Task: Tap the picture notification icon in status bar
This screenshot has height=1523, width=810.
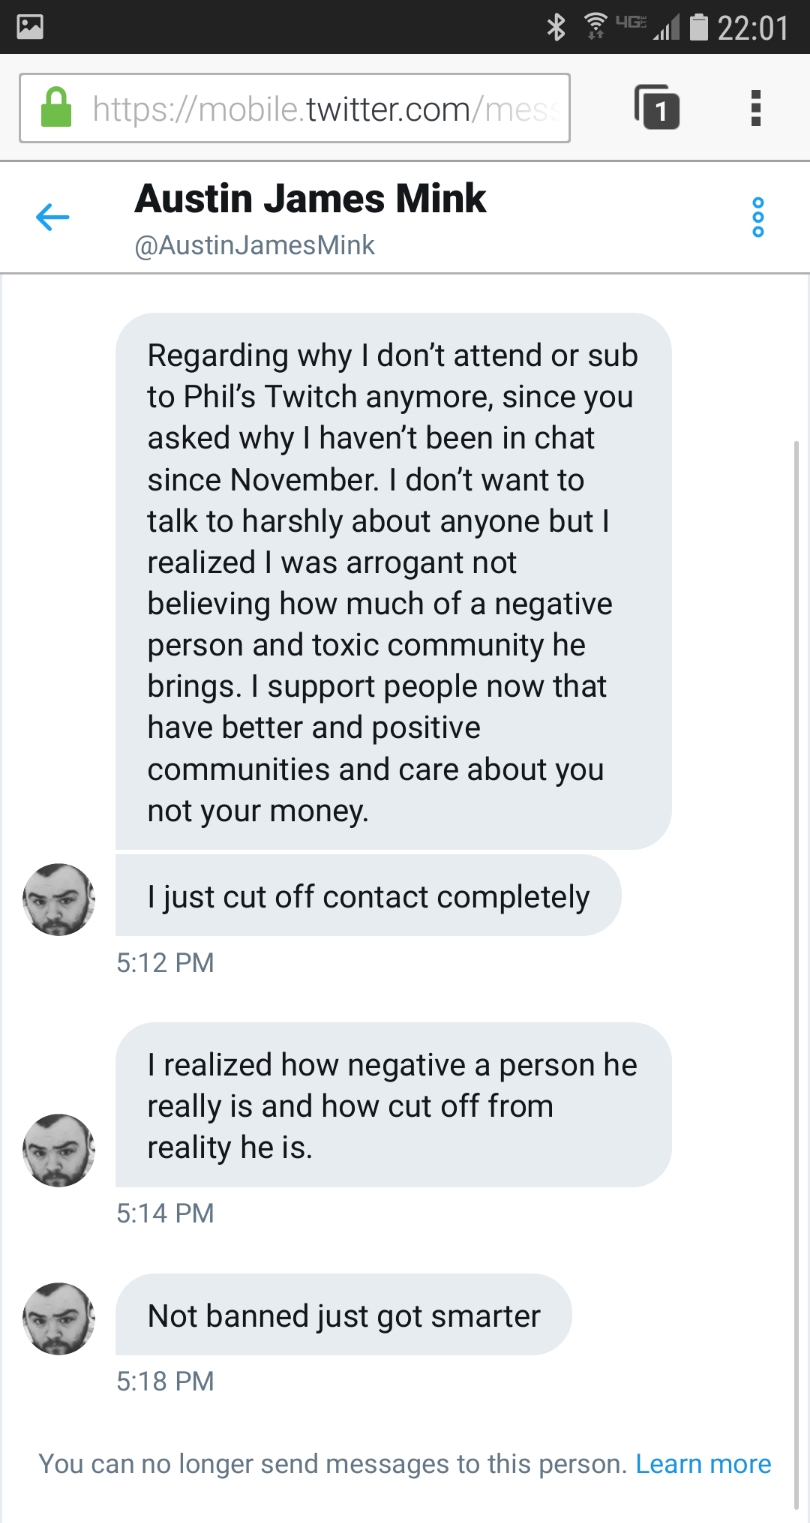Action: 31,27
